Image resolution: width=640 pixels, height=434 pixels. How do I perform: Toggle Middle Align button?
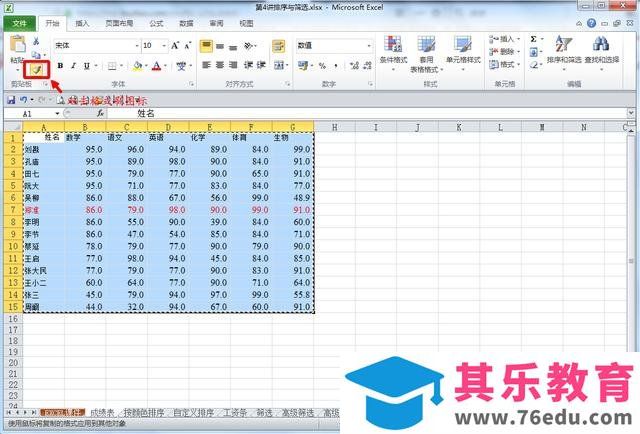tap(220, 46)
